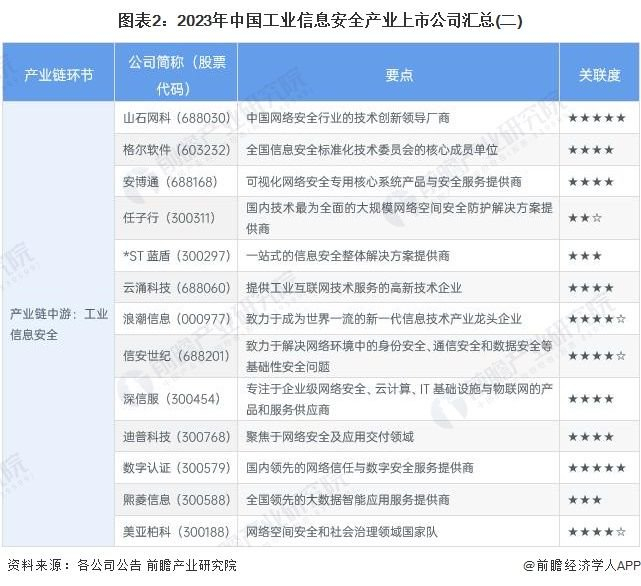
Task: Click text '可视化网络安全专用核心系统产品与安全服务提供商'
Action: [x=383, y=182]
